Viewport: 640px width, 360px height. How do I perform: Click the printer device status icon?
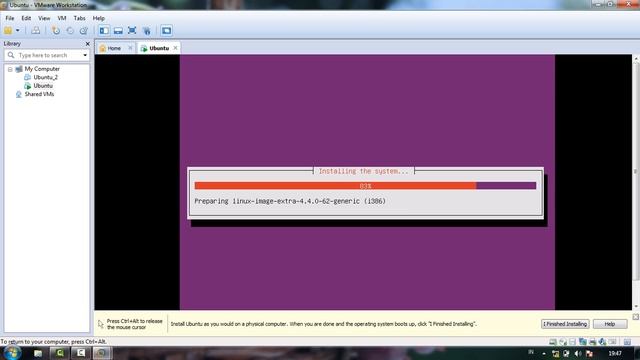(x=592, y=342)
